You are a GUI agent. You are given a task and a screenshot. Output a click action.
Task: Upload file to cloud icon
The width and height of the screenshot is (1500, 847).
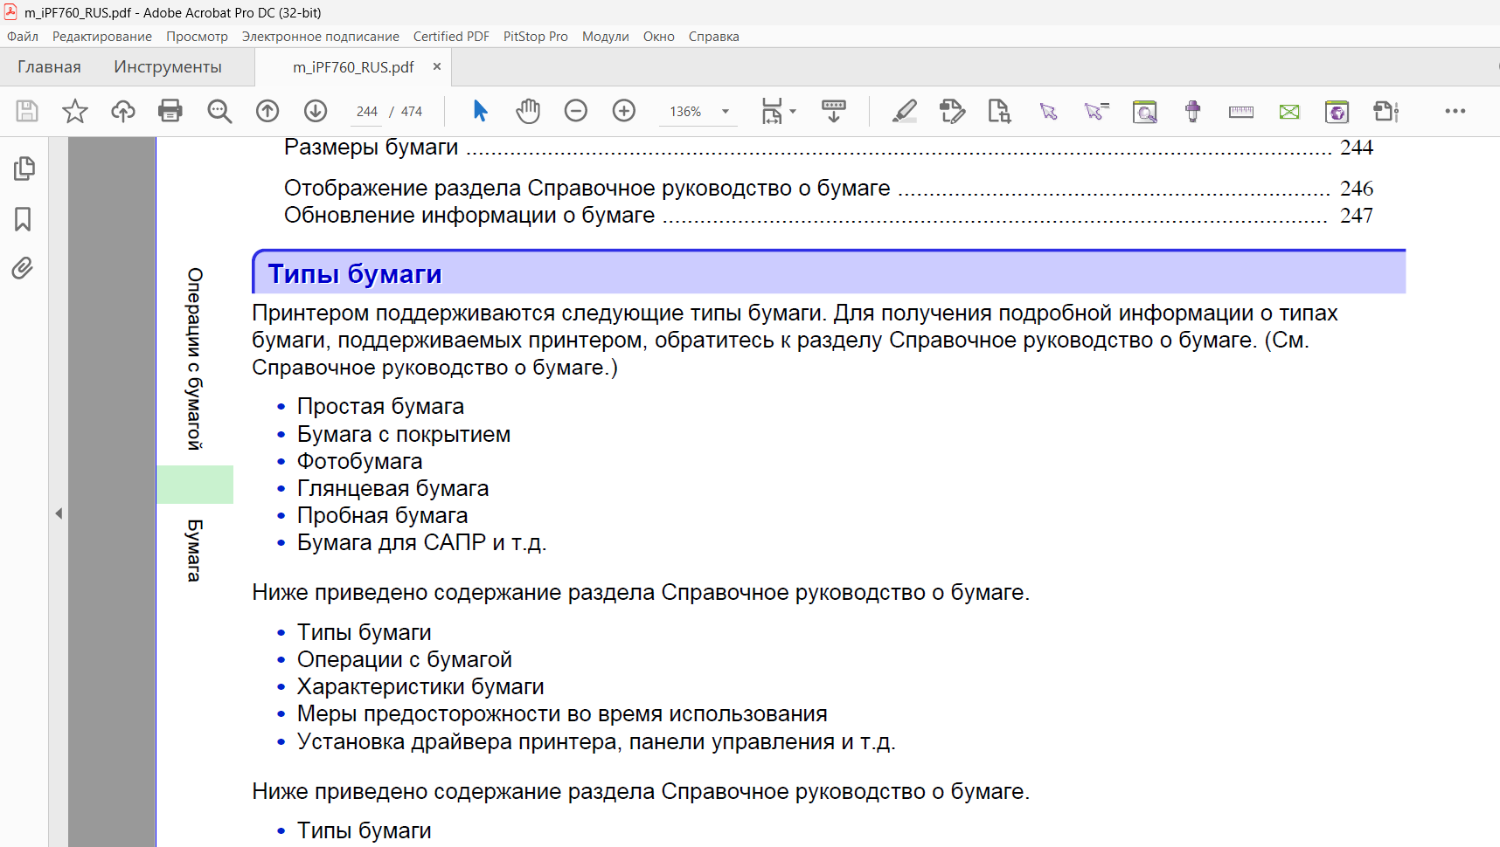[123, 111]
